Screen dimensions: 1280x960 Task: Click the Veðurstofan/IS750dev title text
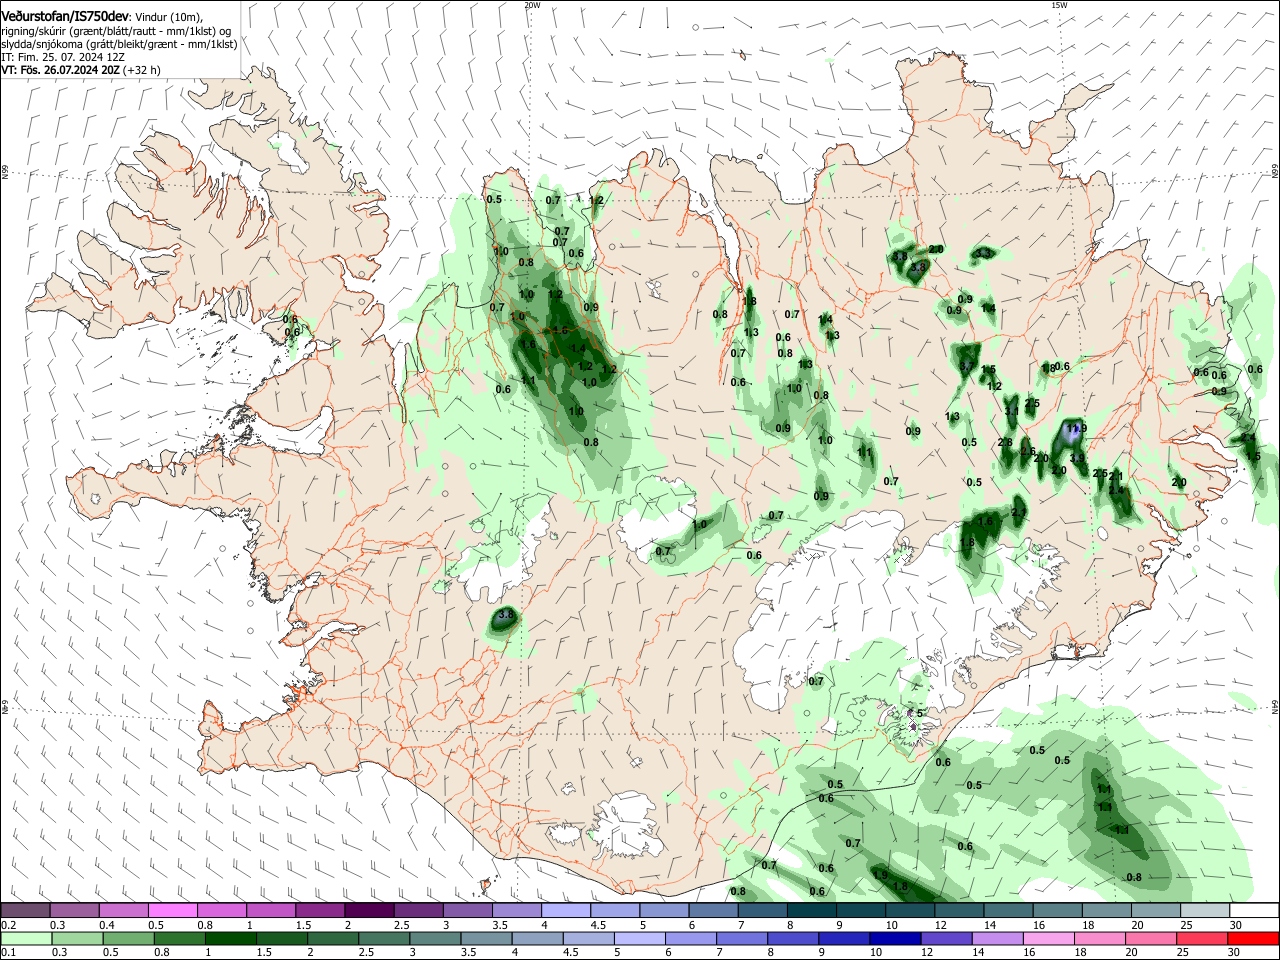65,17
